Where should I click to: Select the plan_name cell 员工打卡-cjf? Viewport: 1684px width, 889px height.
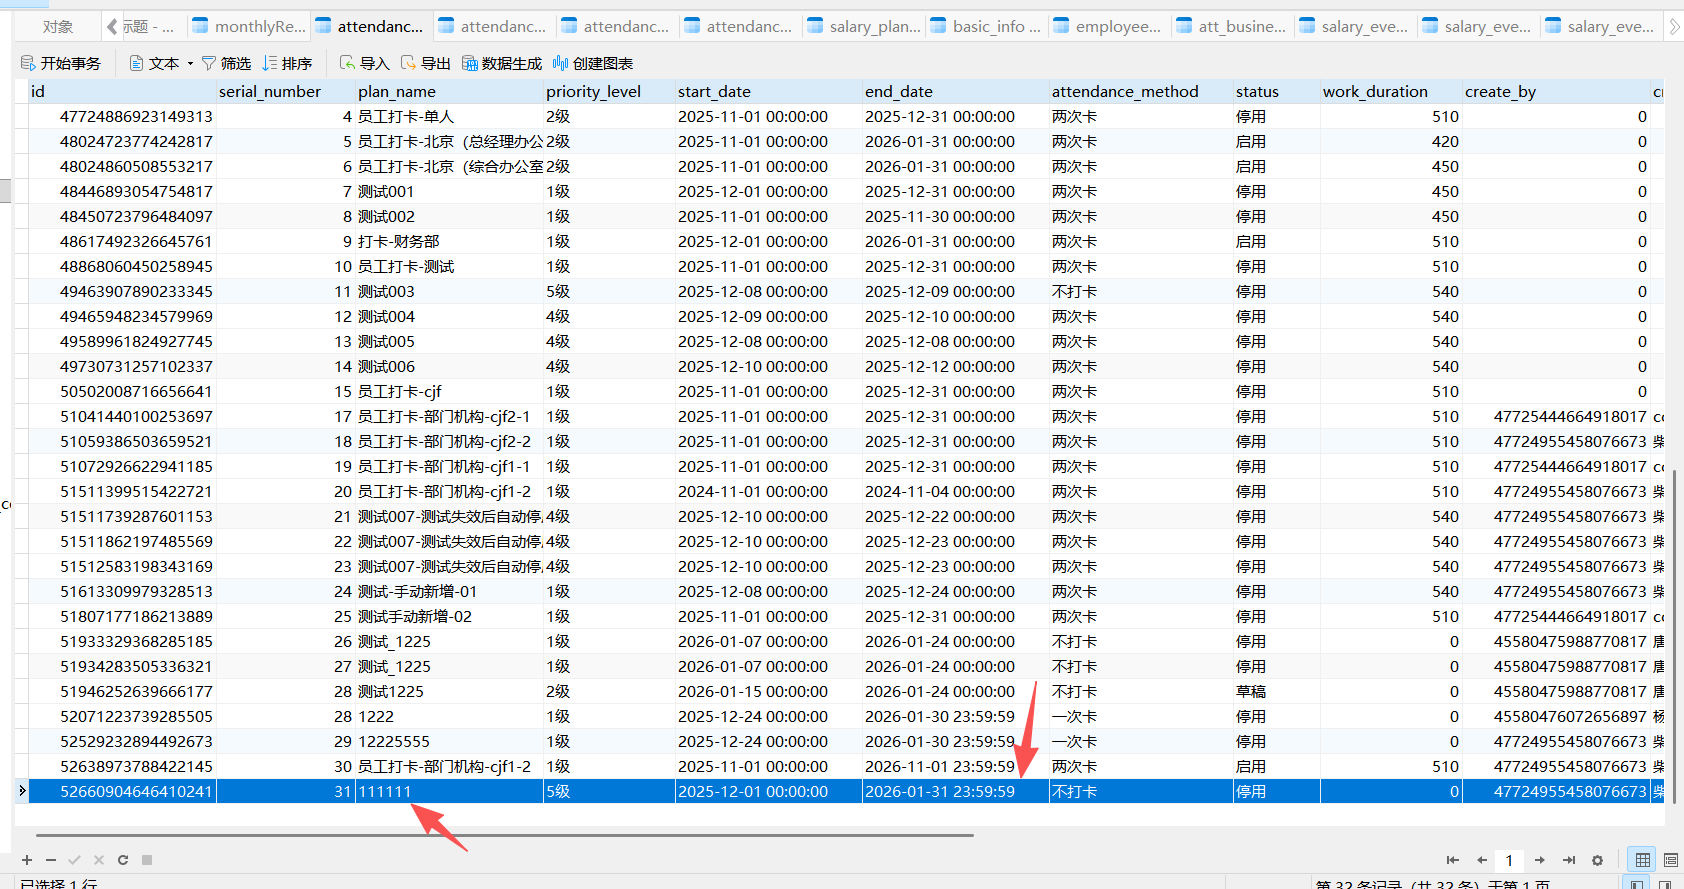449,392
